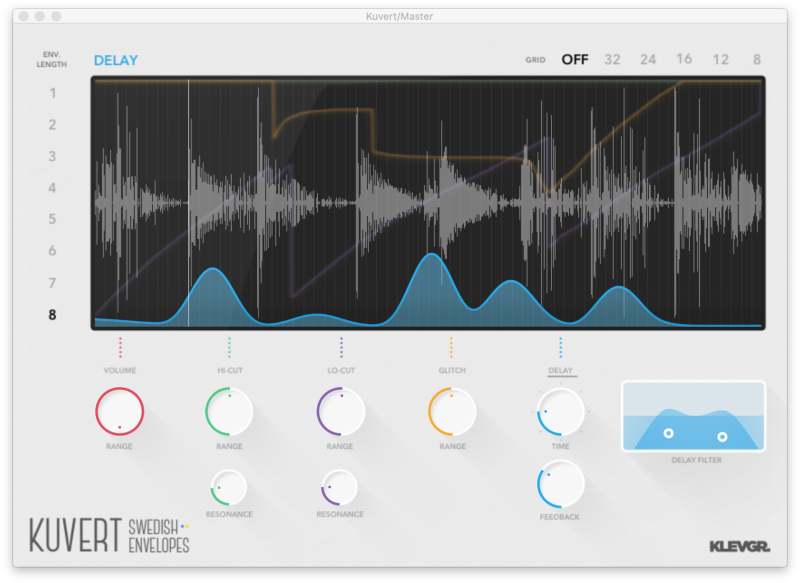Set grid division to 24
Viewport: 800px width, 583px height.
click(x=648, y=60)
